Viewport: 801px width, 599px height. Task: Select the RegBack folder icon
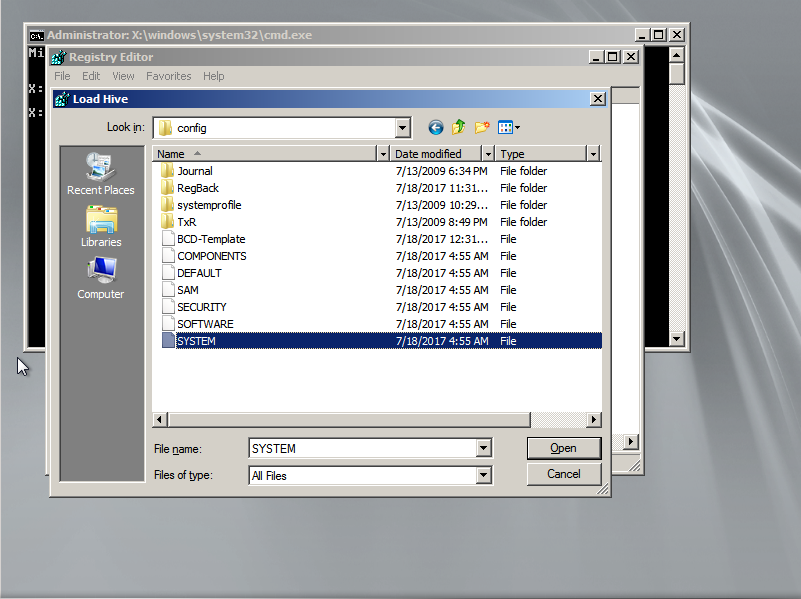tap(167, 188)
